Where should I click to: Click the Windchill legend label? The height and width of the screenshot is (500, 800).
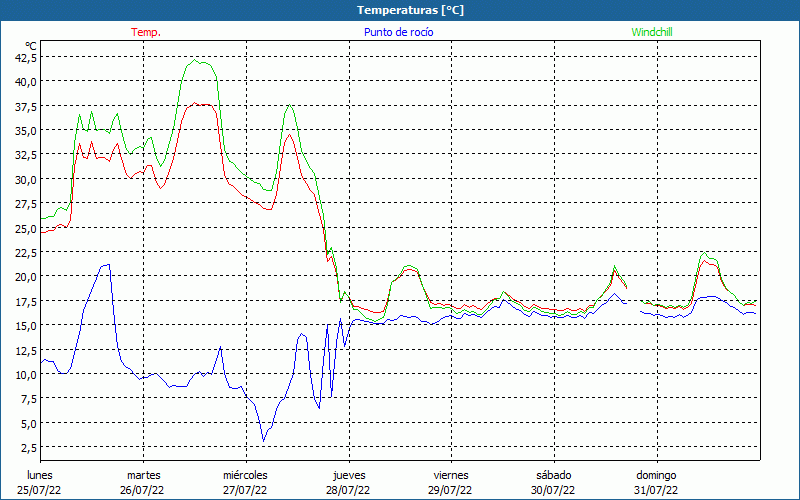pyautogui.click(x=652, y=32)
